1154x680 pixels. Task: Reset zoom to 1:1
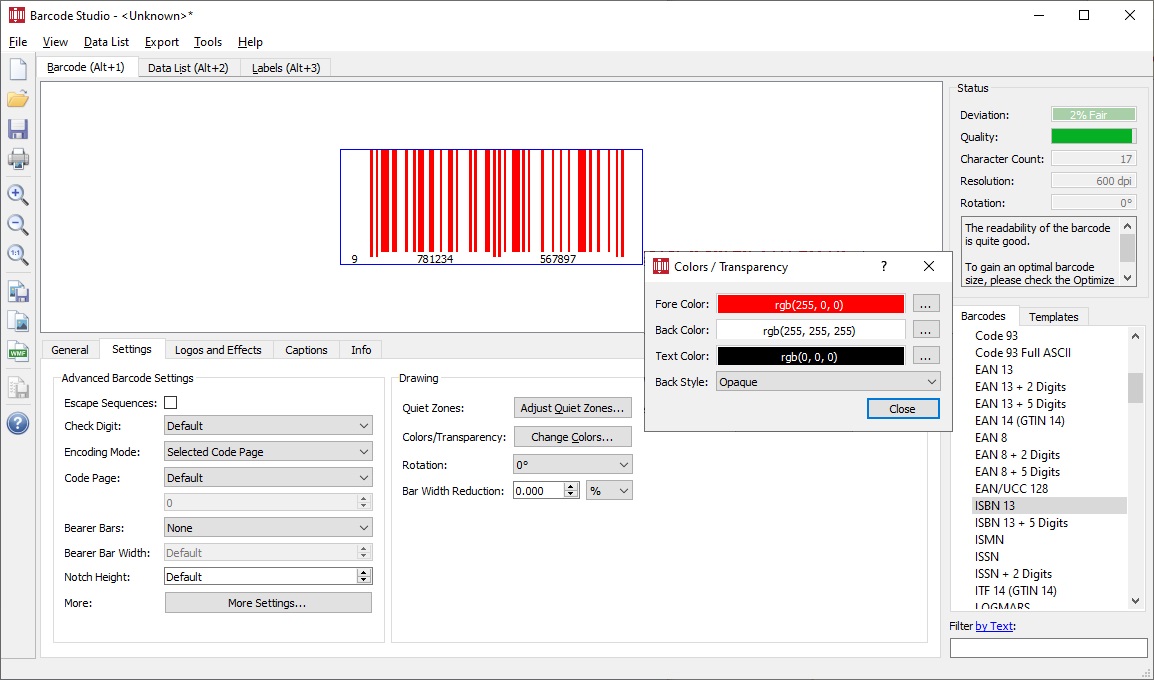pos(18,255)
